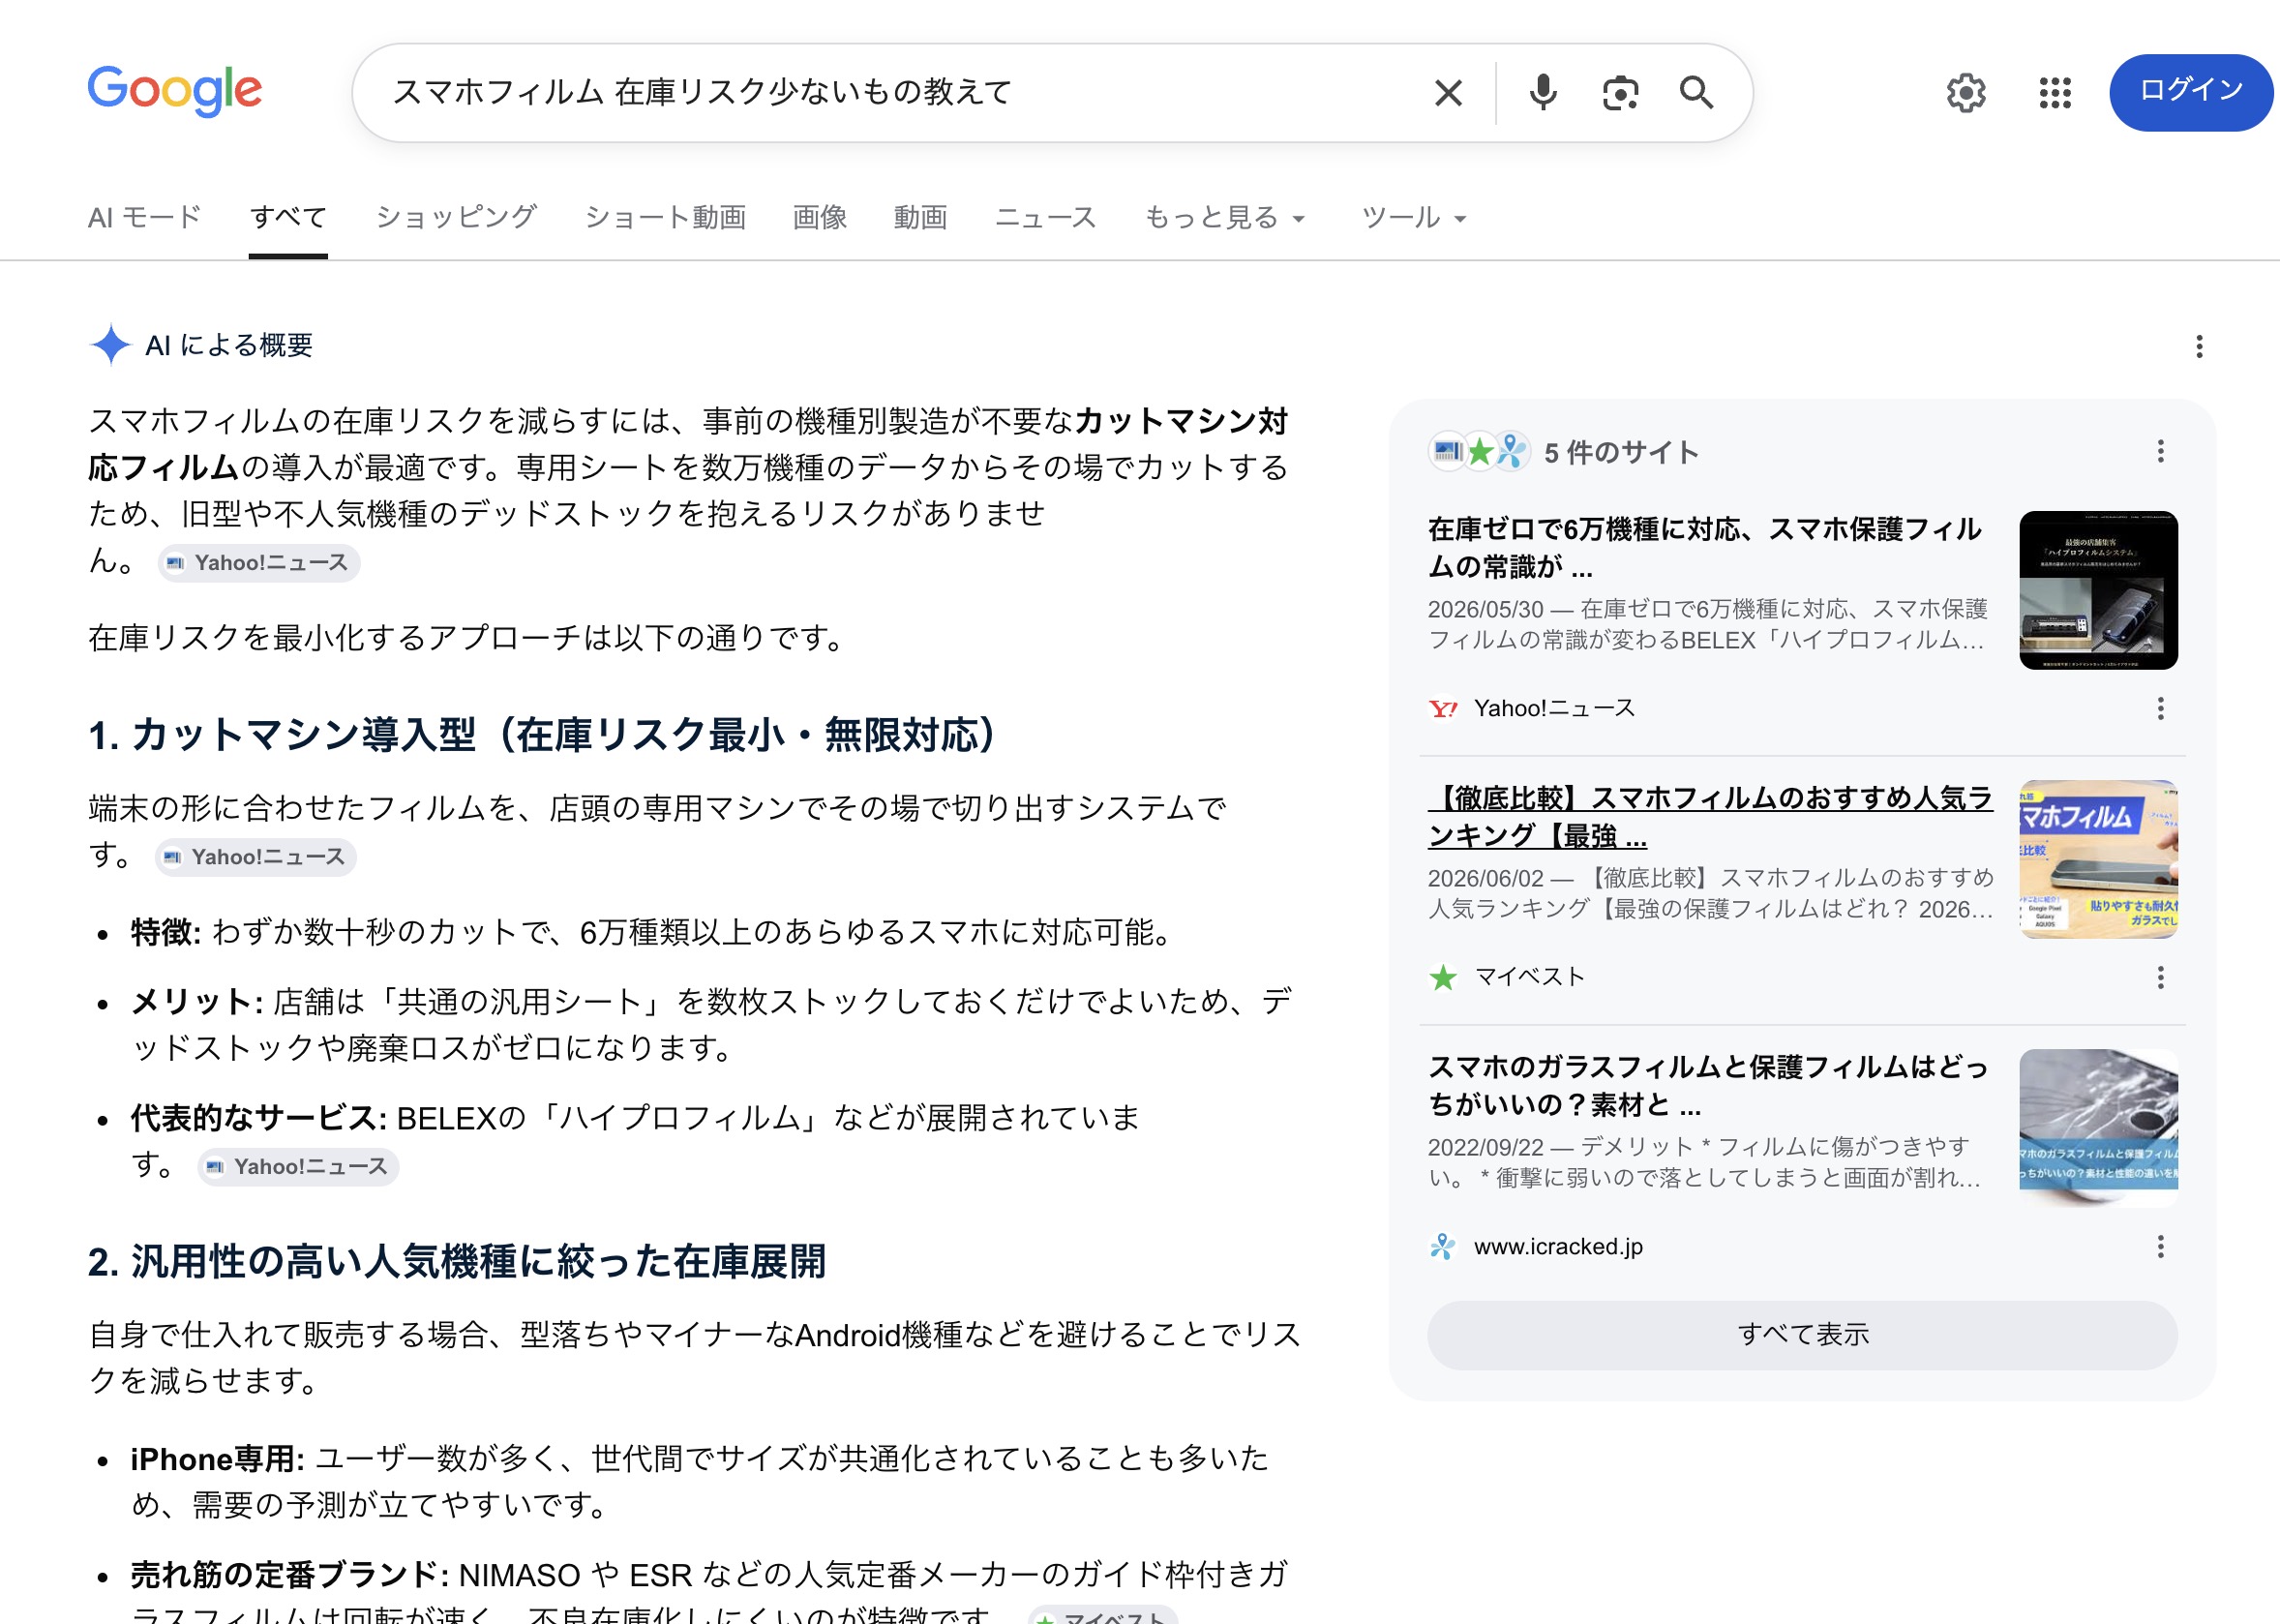This screenshot has height=1624, width=2280.
Task: Click the 5 件のサイト favicon cluster
Action: [x=1479, y=452]
